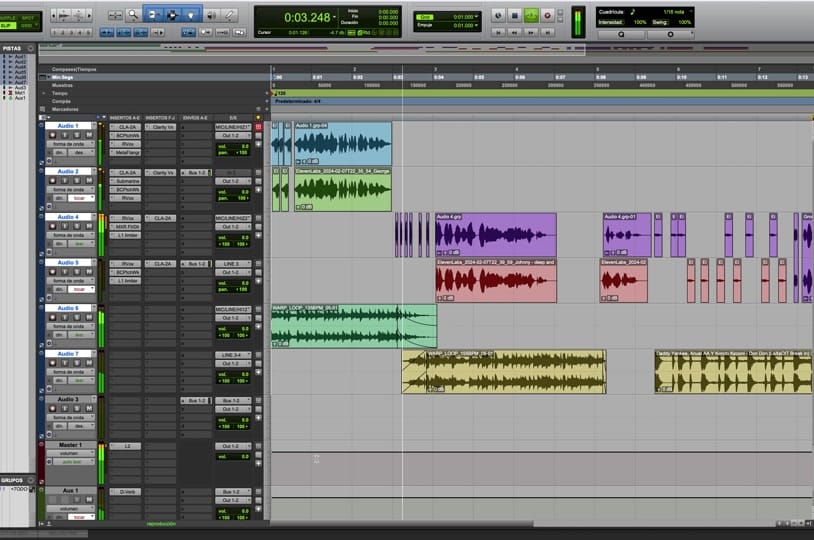Select the Selector tool in toolbar
Screen dimensions: 814x540
pyautogui.click(x=172, y=15)
